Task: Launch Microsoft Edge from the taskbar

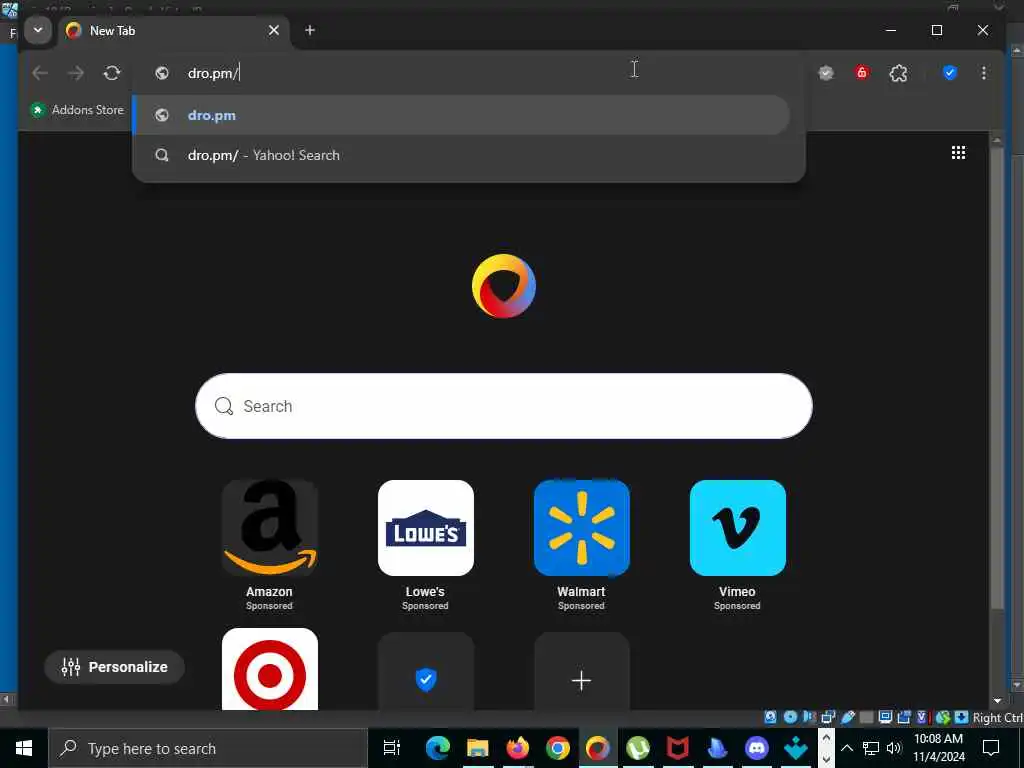Action: click(438, 748)
